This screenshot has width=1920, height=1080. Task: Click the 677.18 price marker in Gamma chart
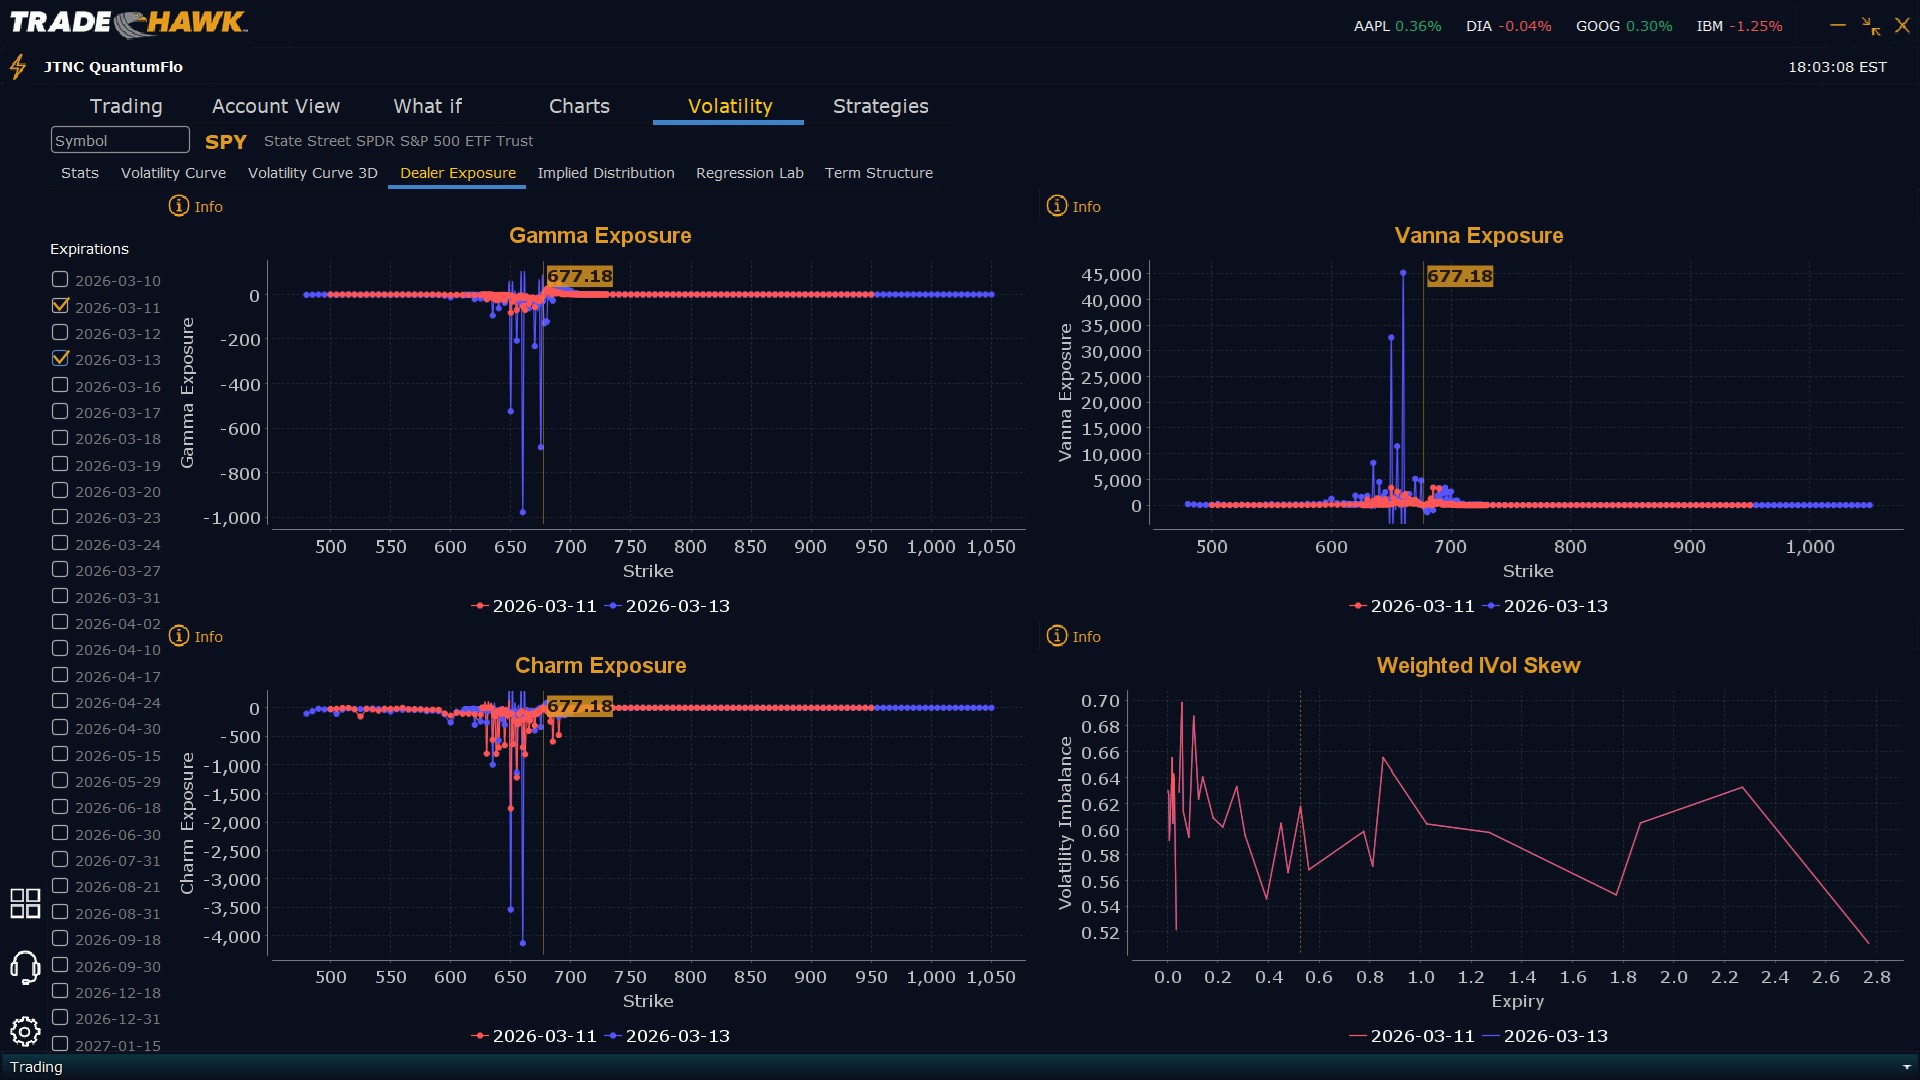[x=579, y=276]
